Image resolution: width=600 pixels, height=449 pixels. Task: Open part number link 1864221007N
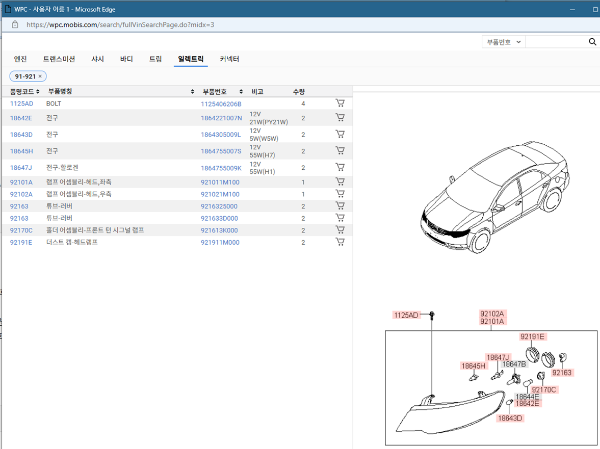[221, 118]
